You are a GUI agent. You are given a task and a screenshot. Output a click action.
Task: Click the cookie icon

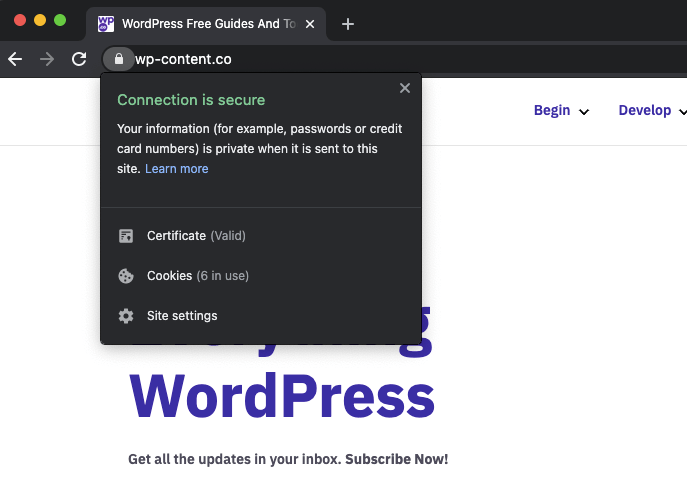point(126,276)
